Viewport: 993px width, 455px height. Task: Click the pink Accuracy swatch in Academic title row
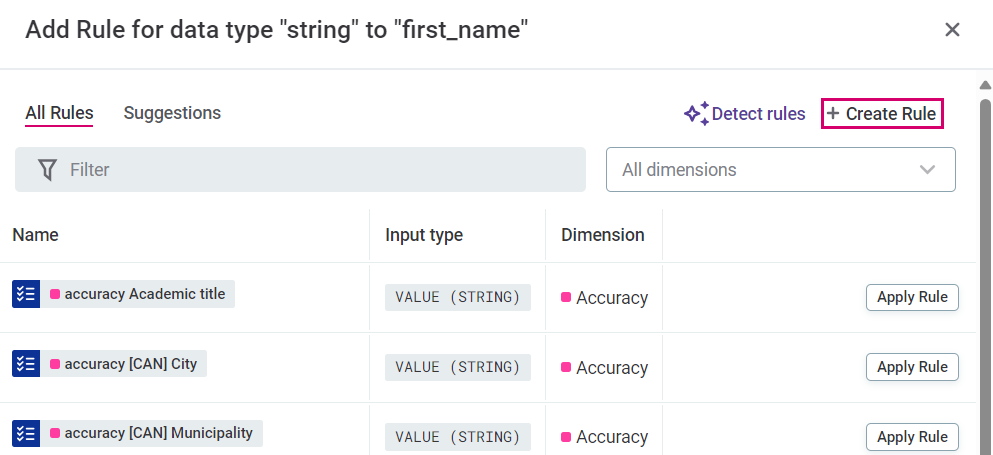566,297
